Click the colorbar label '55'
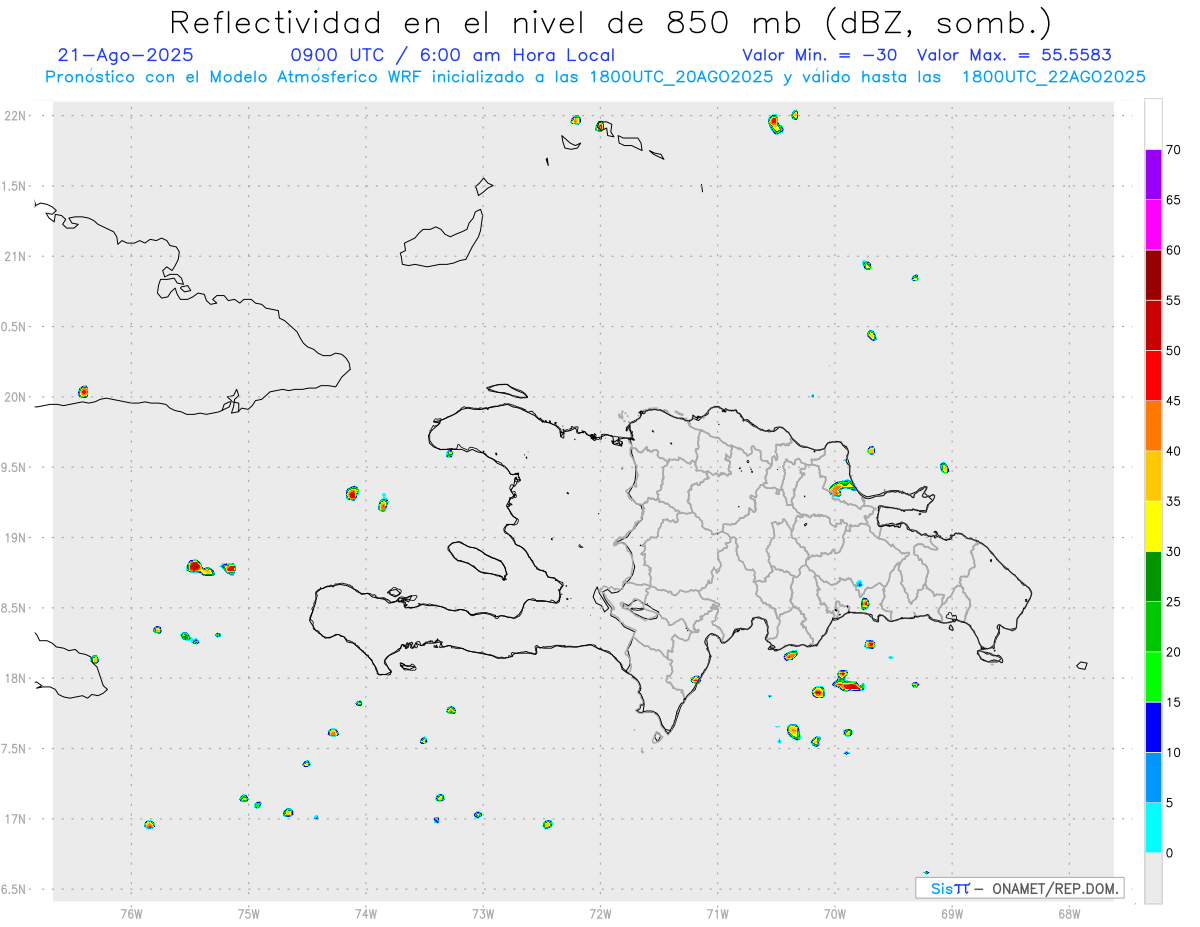 [x=1173, y=300]
